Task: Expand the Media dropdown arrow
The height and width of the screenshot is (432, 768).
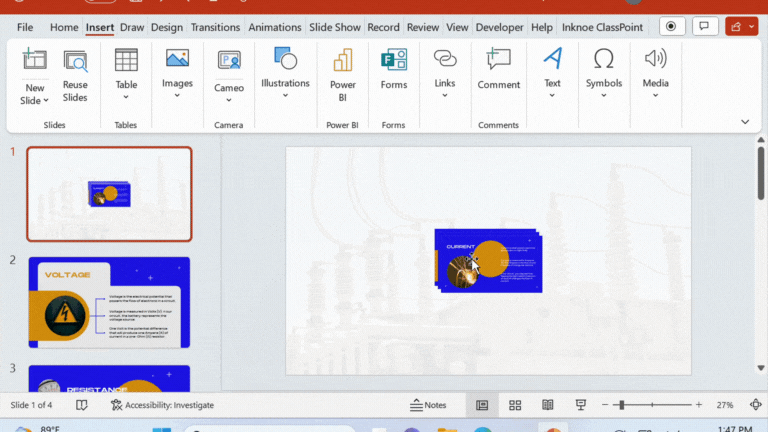Action: click(x=655, y=96)
